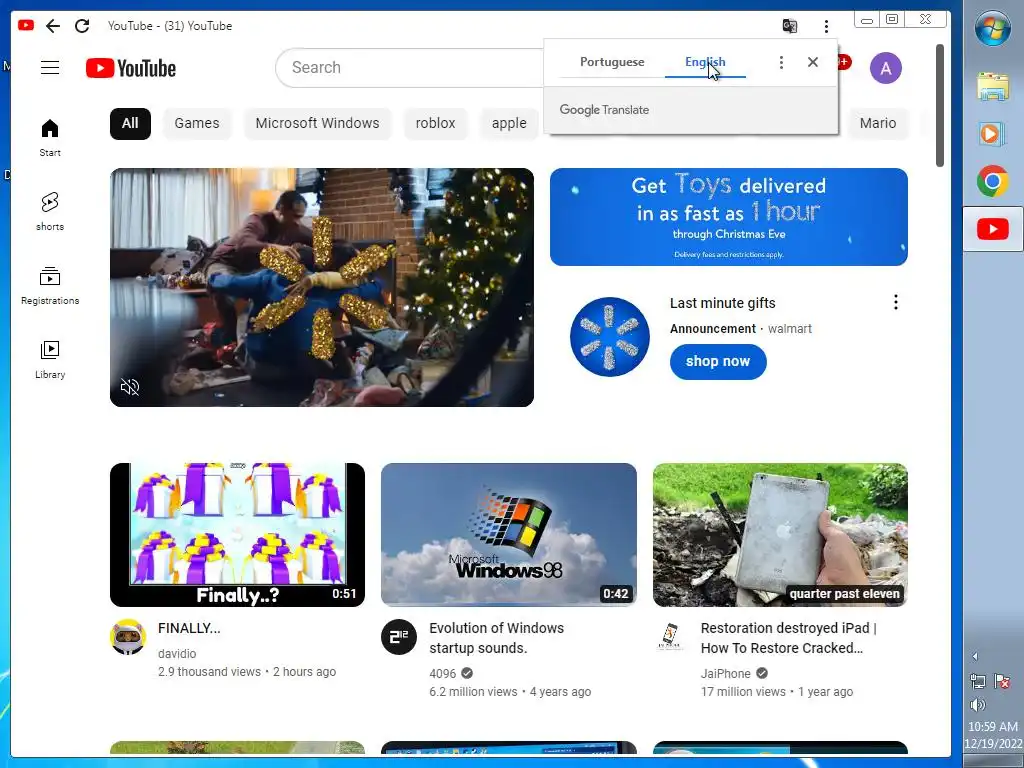Unmute the Walmart ad video
The width and height of the screenshot is (1024, 768).
130,387
